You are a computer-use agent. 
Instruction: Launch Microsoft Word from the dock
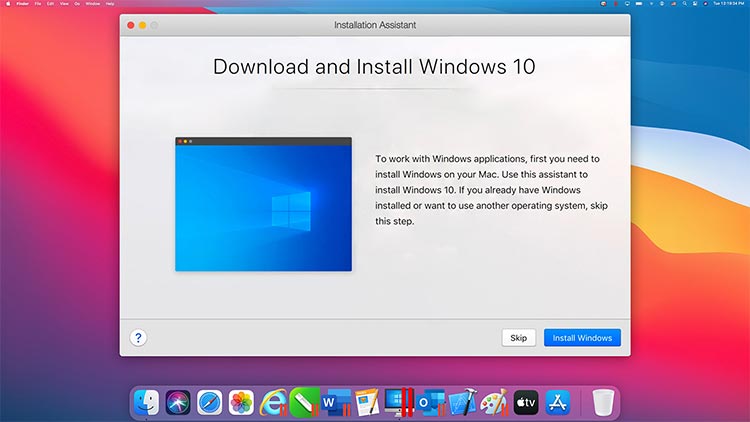336,402
